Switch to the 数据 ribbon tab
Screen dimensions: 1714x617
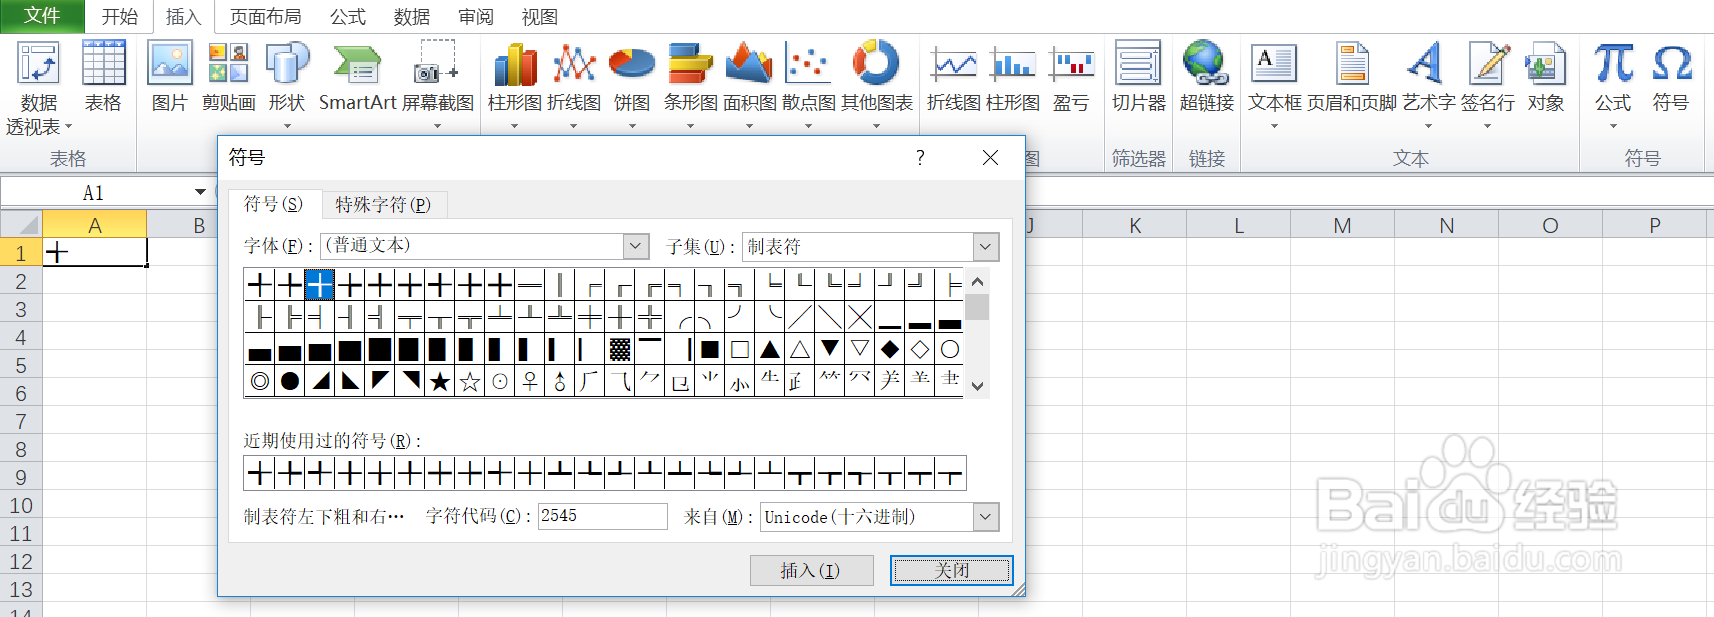411,17
